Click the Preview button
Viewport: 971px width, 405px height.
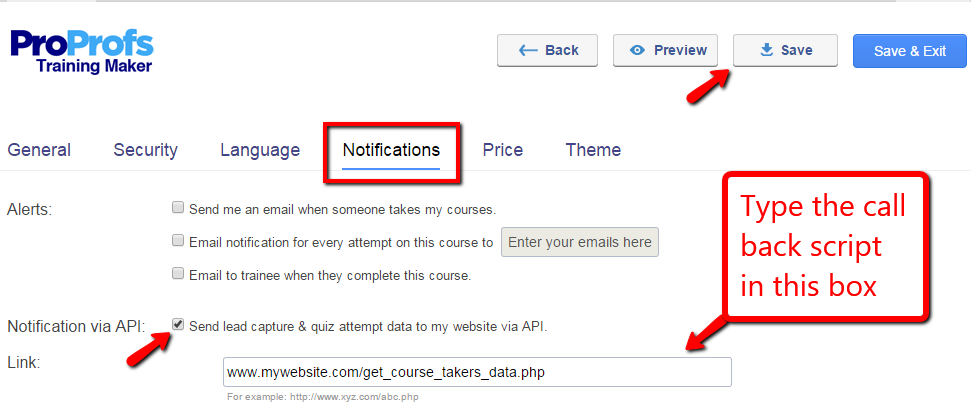pyautogui.click(x=668, y=50)
